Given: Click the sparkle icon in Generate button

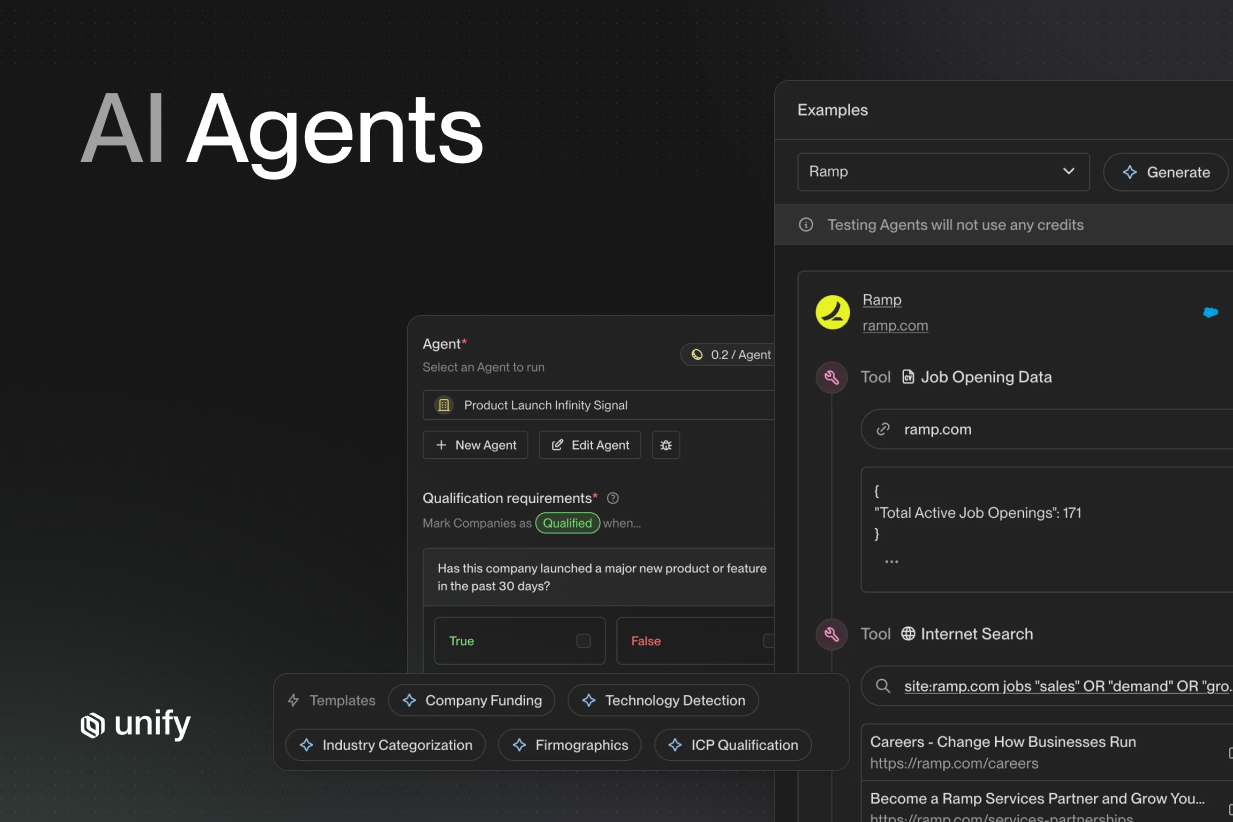Looking at the screenshot, I should click(x=1130, y=172).
